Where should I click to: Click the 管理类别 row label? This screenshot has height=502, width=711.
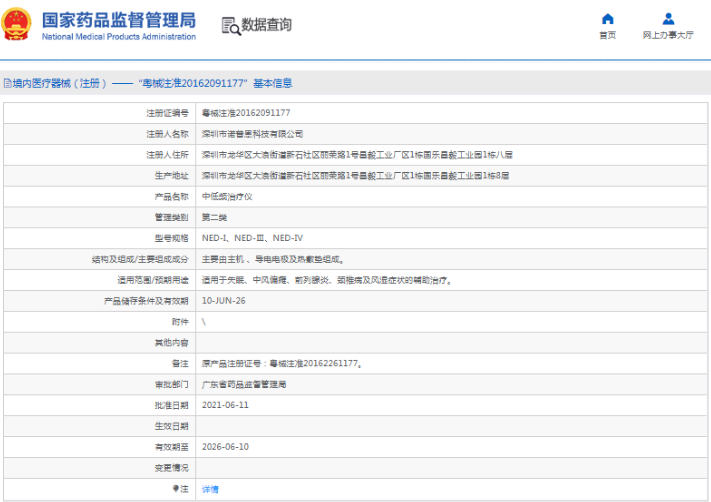[171, 217]
